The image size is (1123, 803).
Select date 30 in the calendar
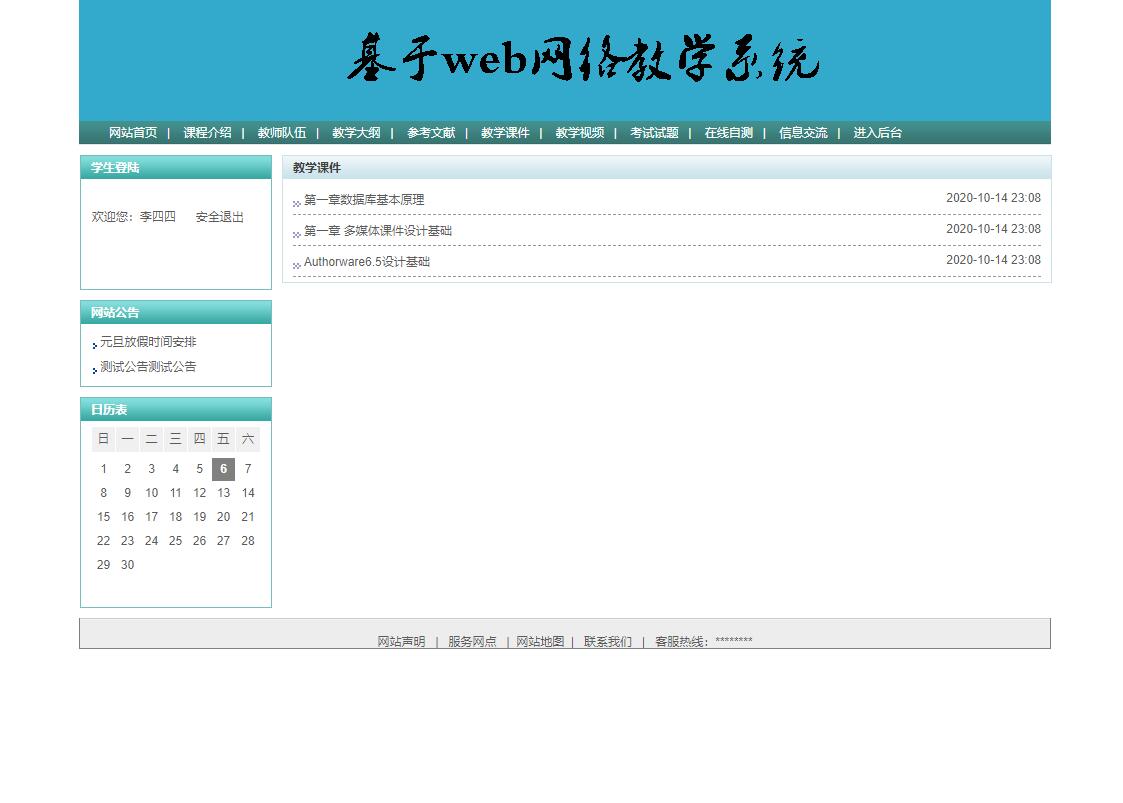coord(127,565)
